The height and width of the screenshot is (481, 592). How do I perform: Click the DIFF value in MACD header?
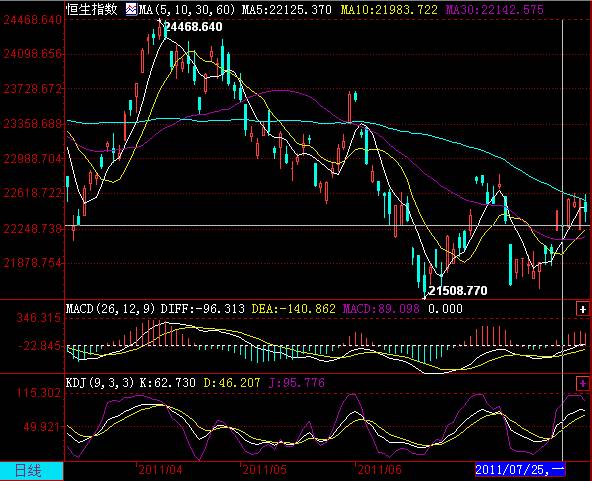[x=203, y=309]
